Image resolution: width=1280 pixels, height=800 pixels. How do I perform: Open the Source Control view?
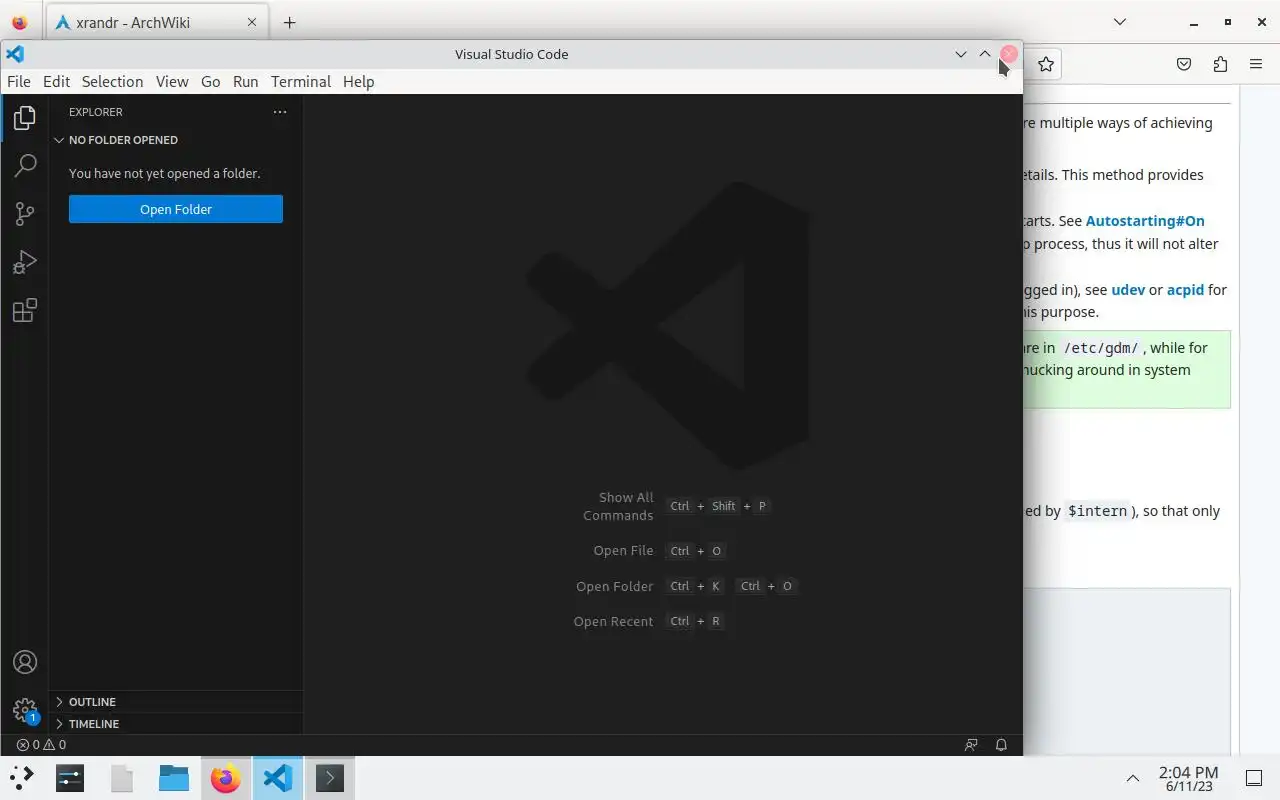(25, 214)
